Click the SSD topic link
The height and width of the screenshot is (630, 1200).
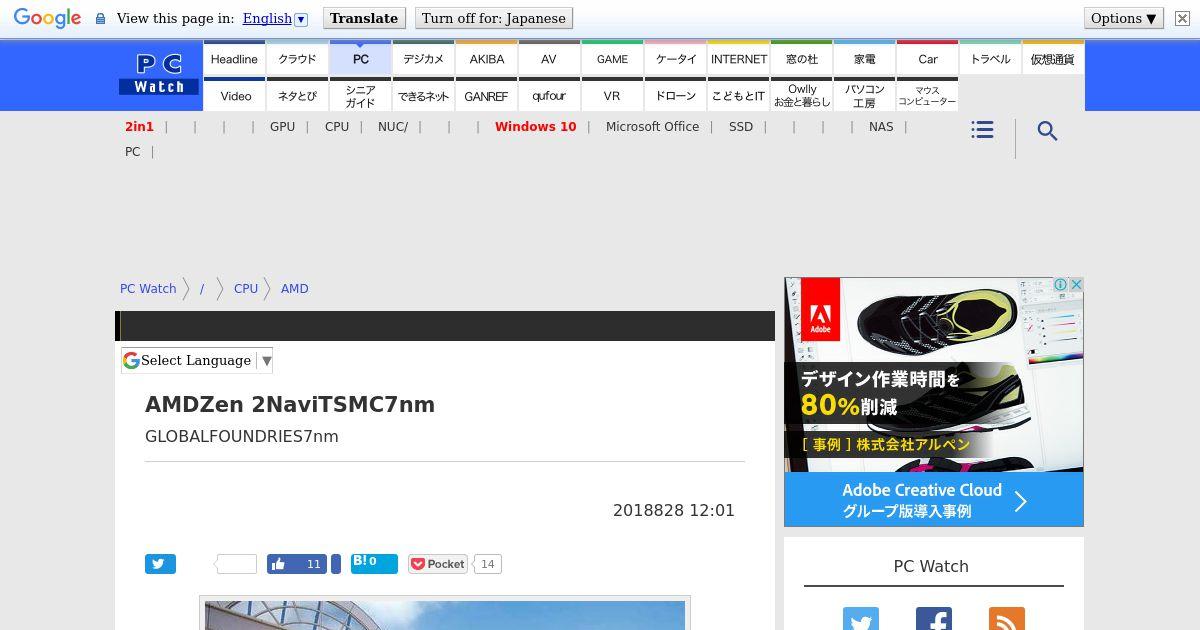coord(741,127)
